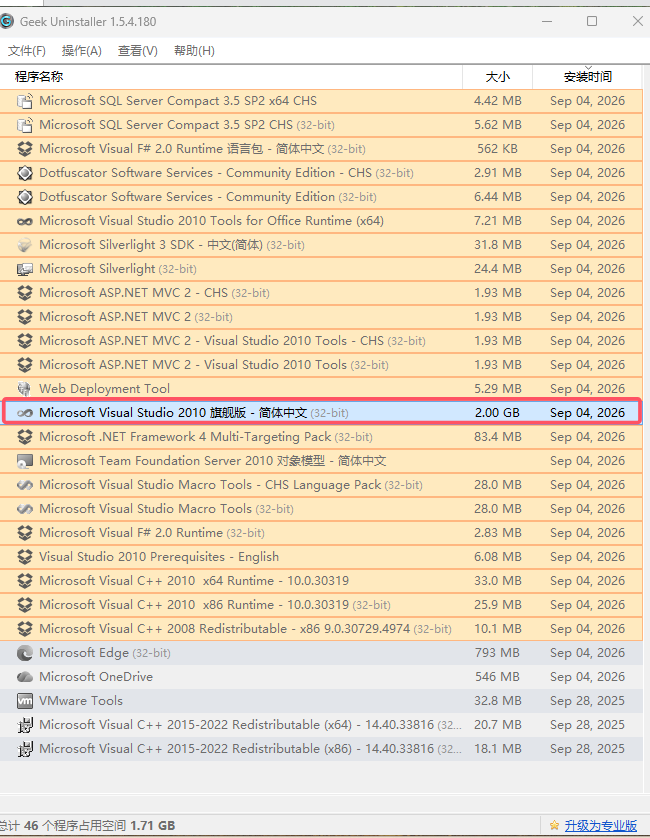650x838 pixels.
Task: Click icon of Visual Studio 2010 Prerequisites - English
Action: (25, 556)
